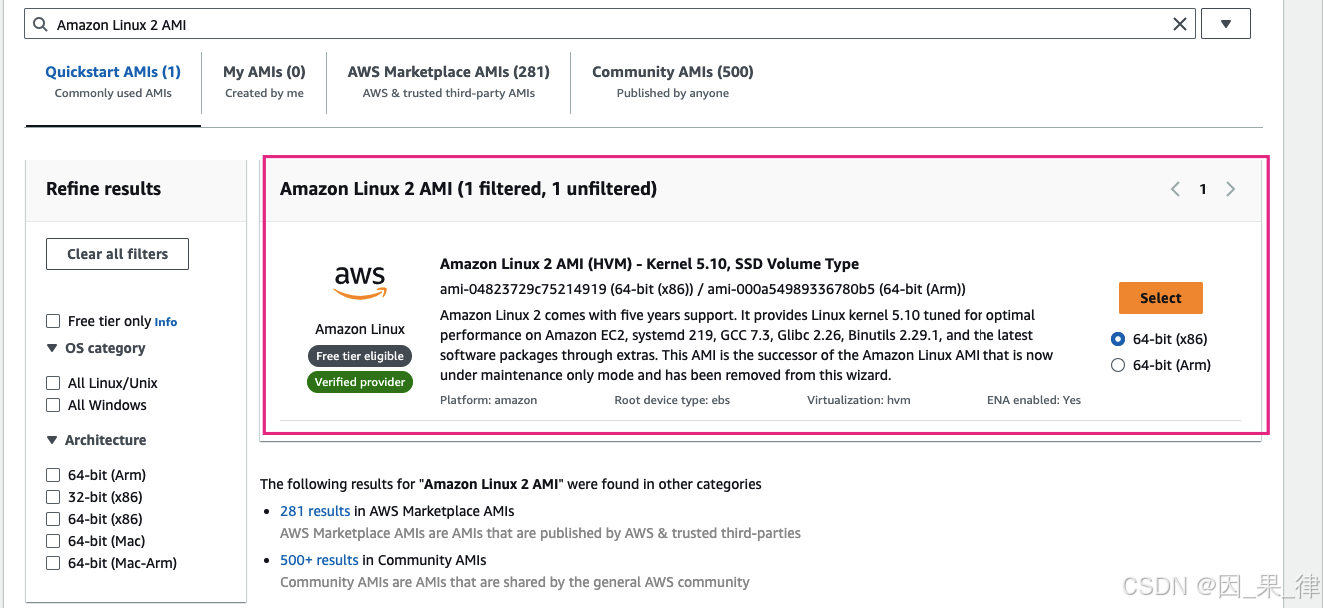Enable Free tier only checkbox
The height and width of the screenshot is (608, 1324).
[53, 321]
